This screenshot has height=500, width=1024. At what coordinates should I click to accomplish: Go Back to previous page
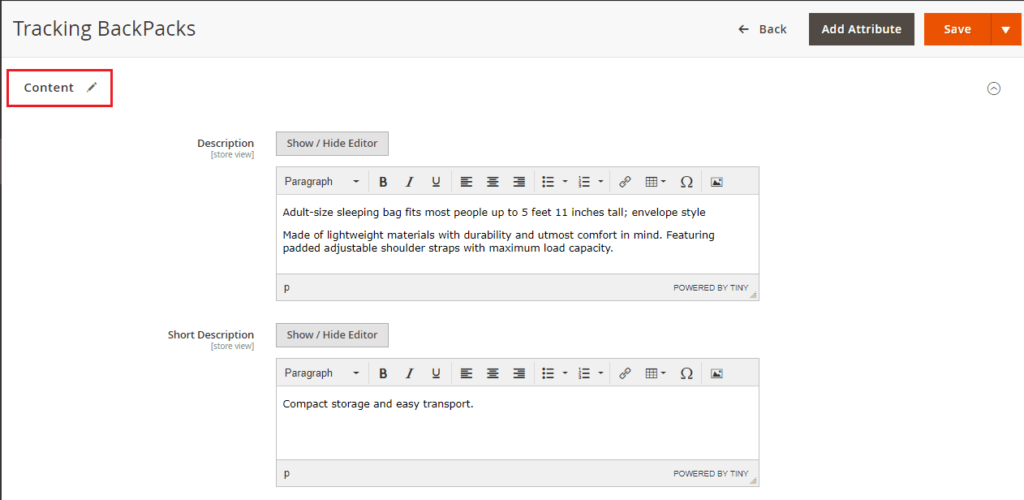tap(762, 29)
